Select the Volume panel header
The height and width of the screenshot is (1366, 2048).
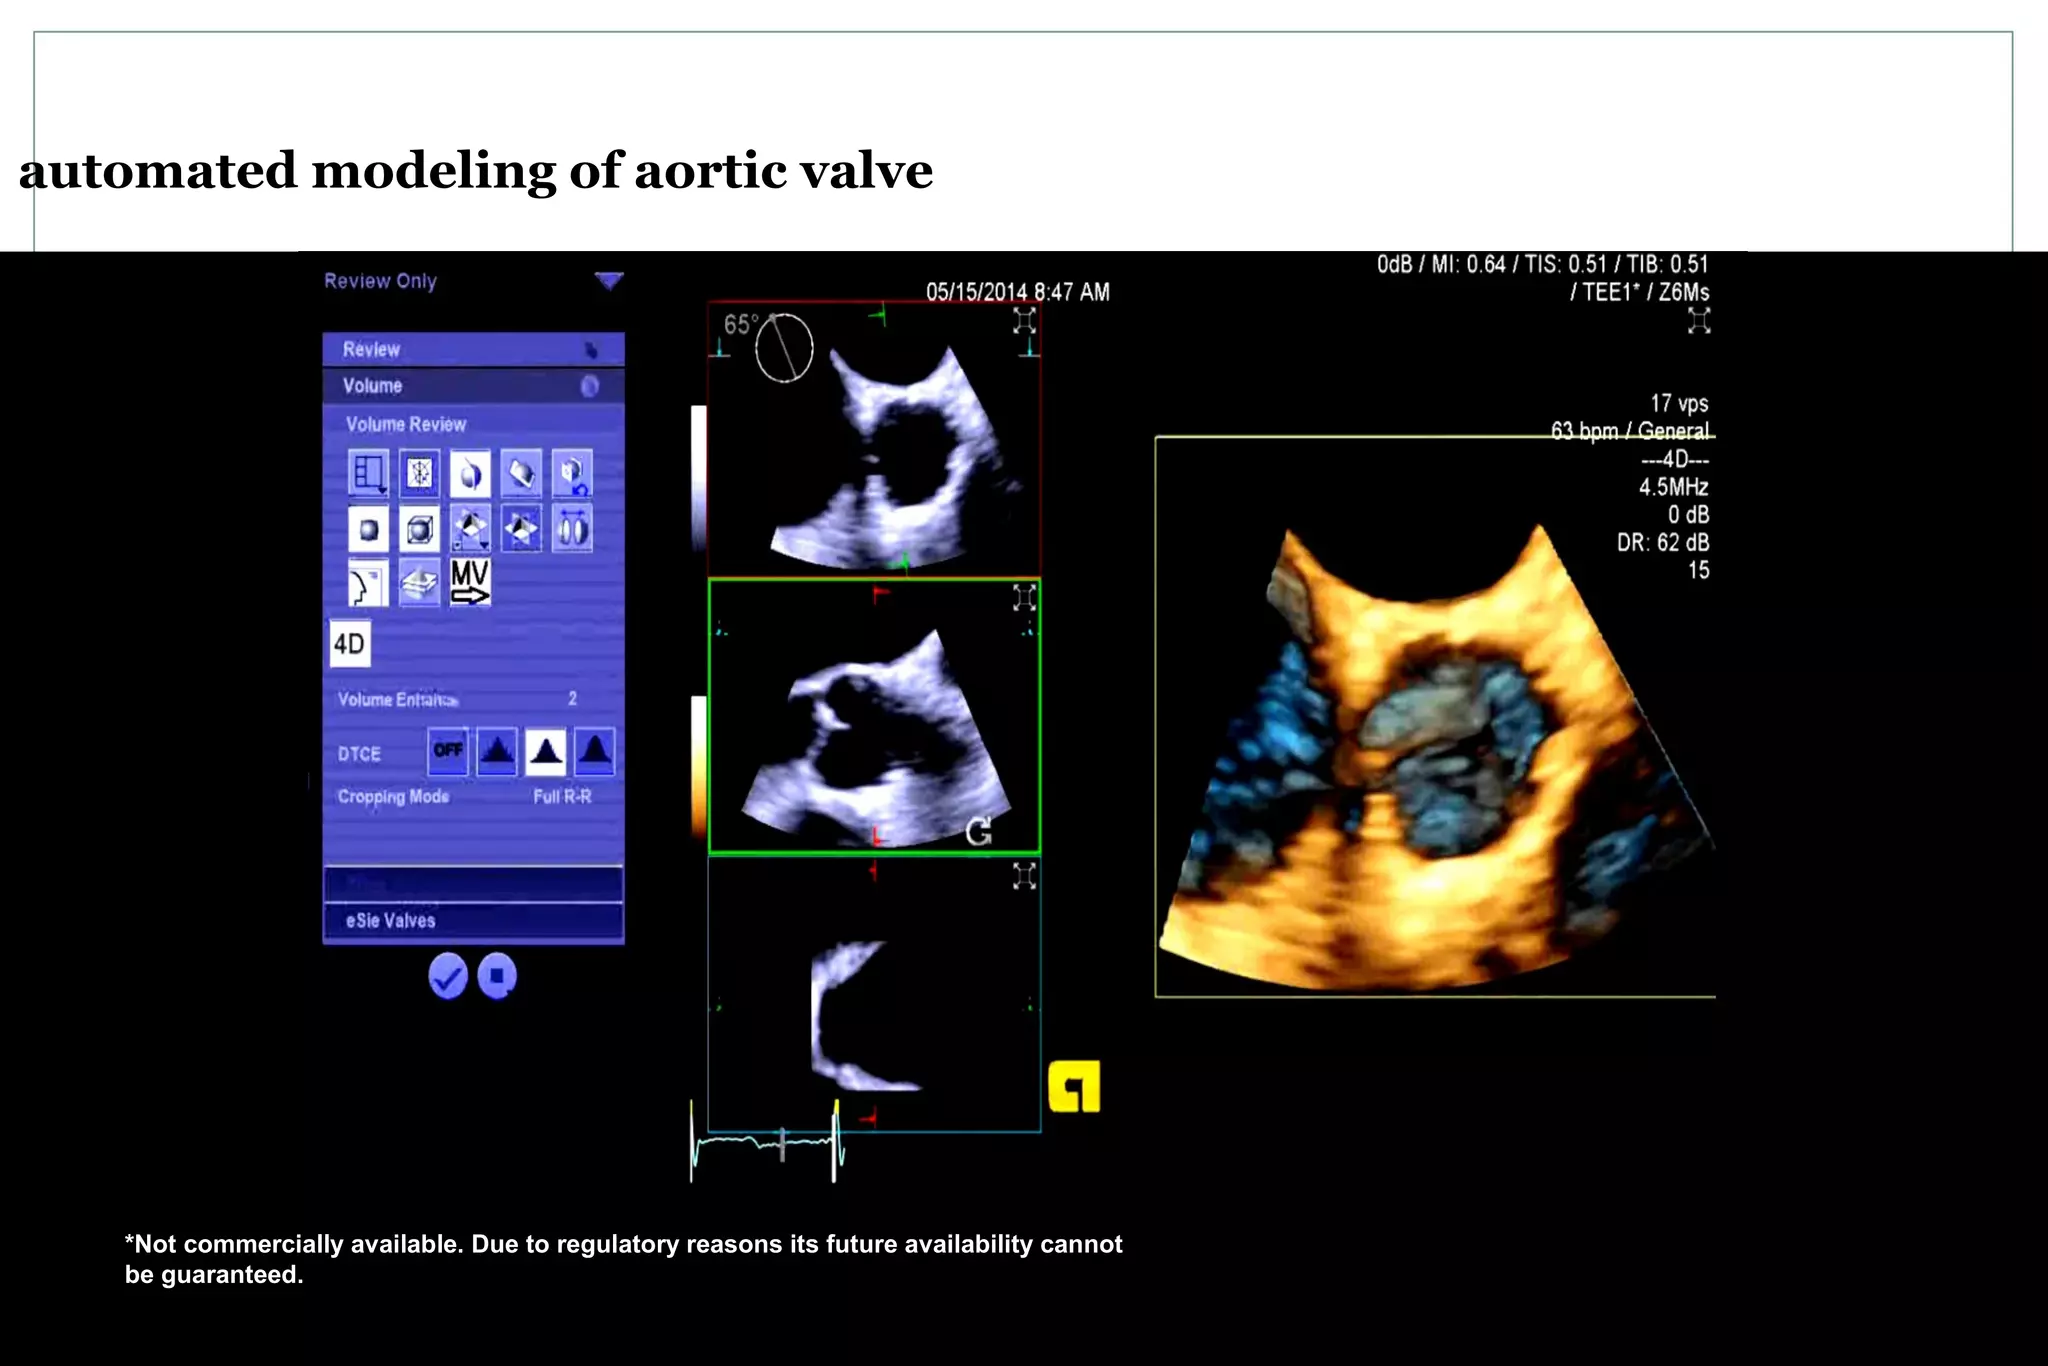pos(473,386)
